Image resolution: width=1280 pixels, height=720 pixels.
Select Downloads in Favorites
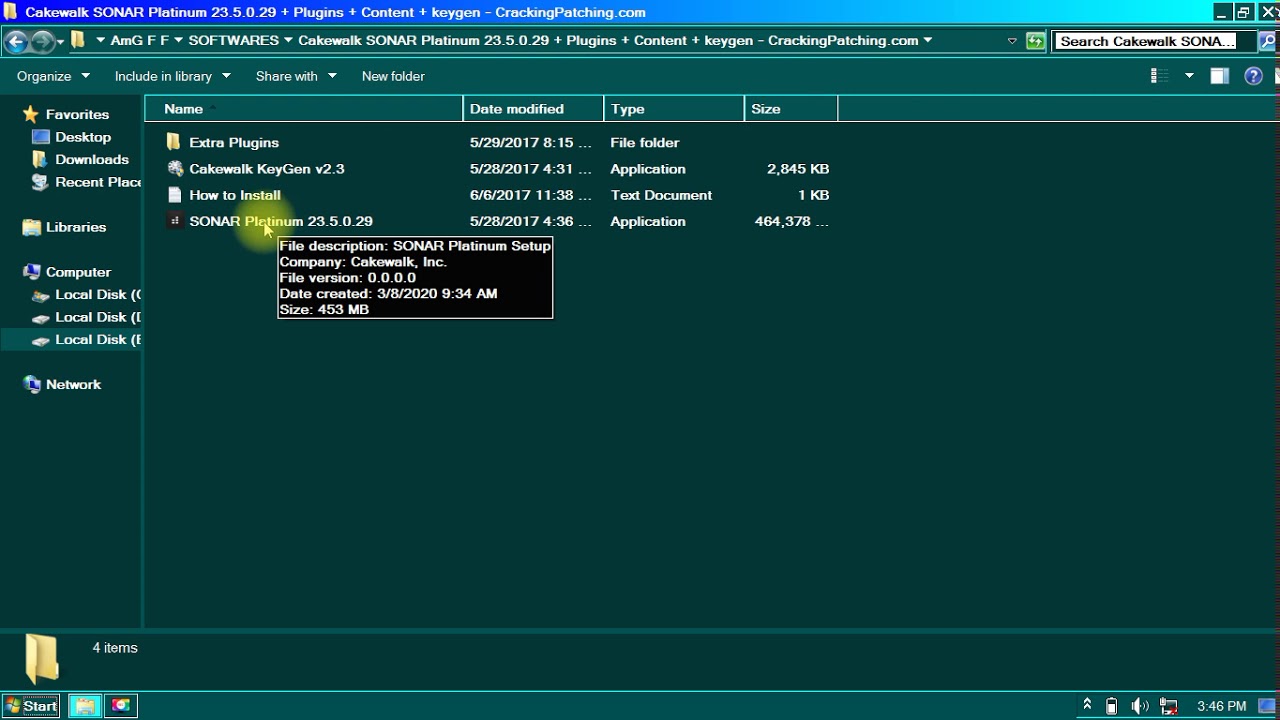click(x=92, y=159)
